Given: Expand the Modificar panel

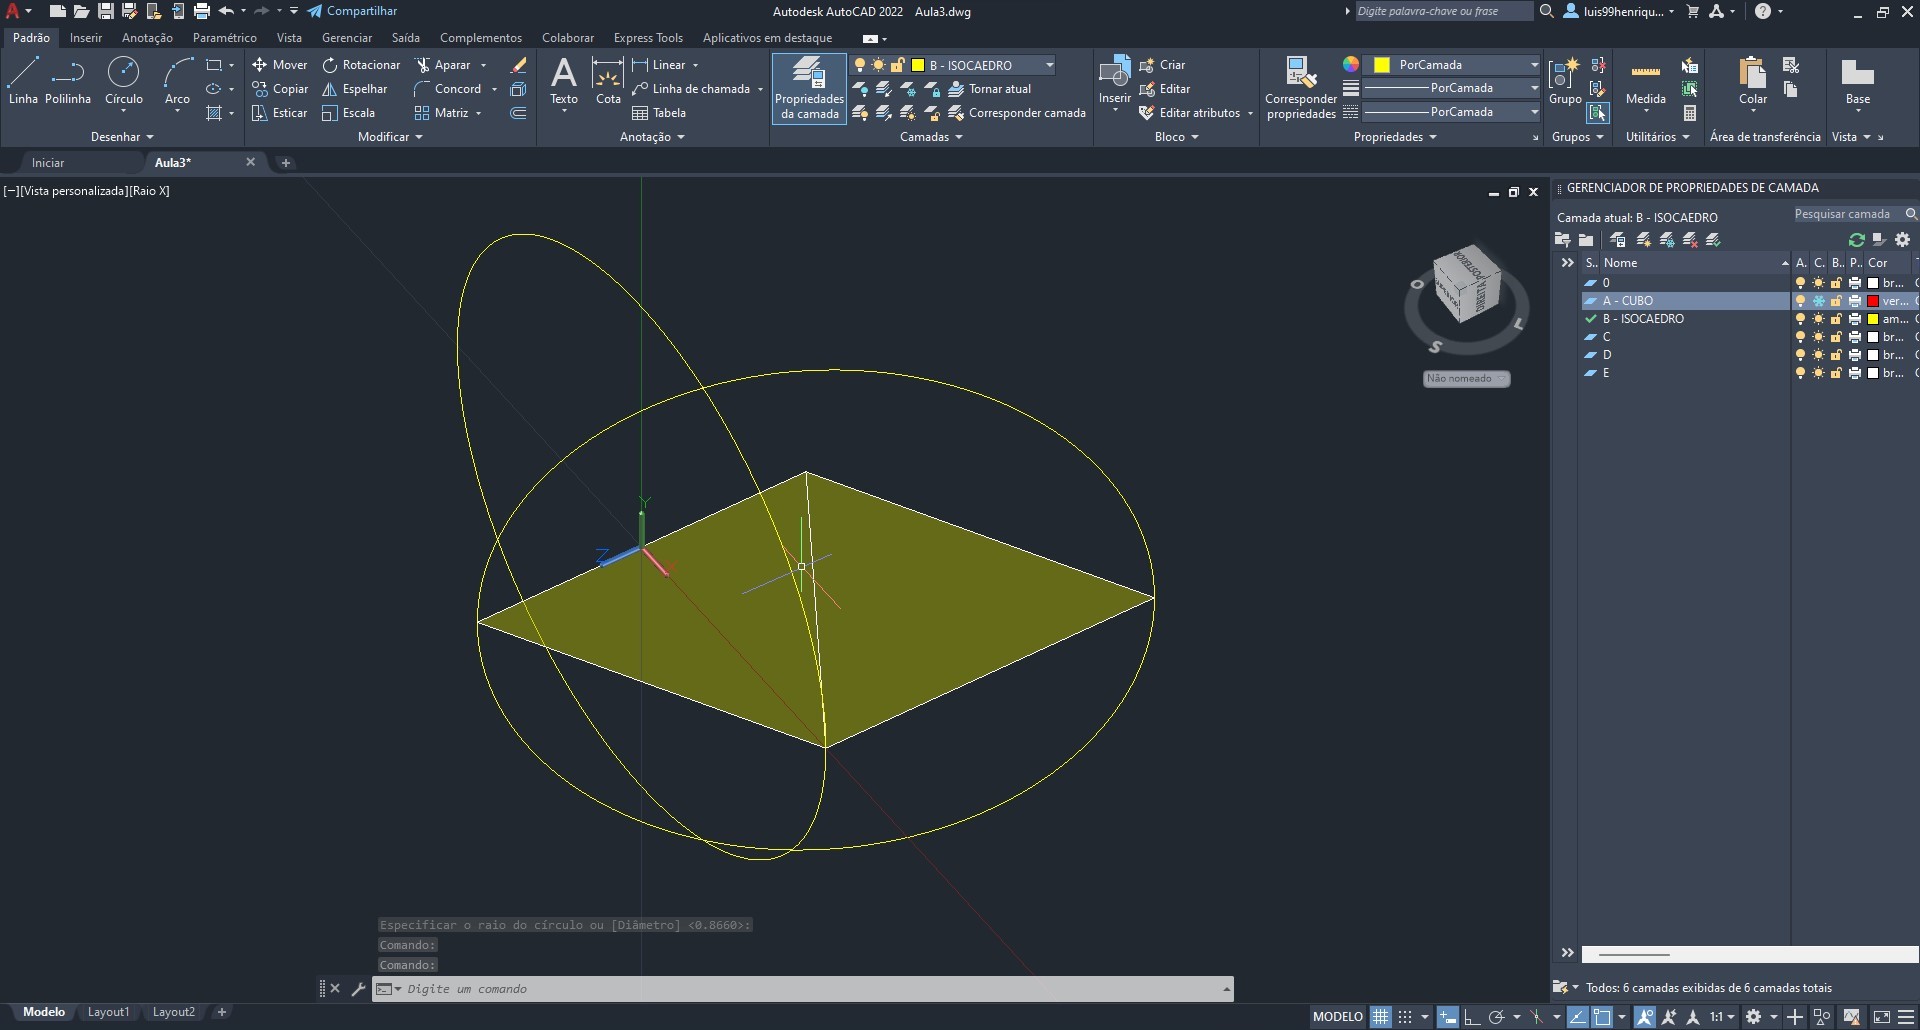Looking at the screenshot, I should click(390, 137).
